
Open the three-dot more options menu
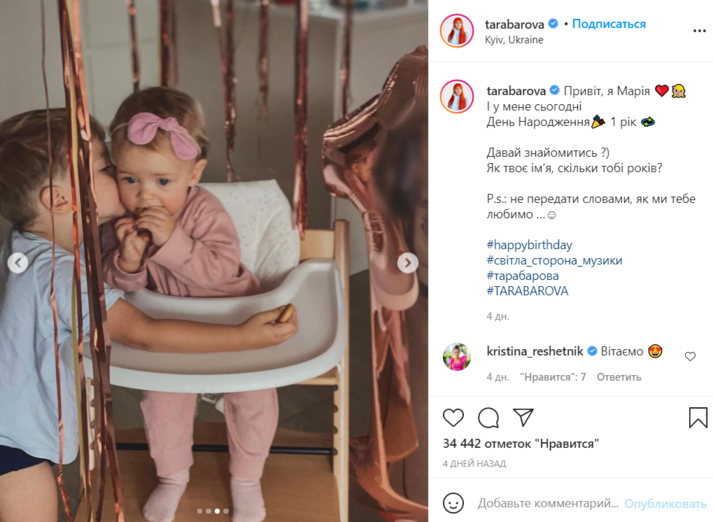[699, 31]
